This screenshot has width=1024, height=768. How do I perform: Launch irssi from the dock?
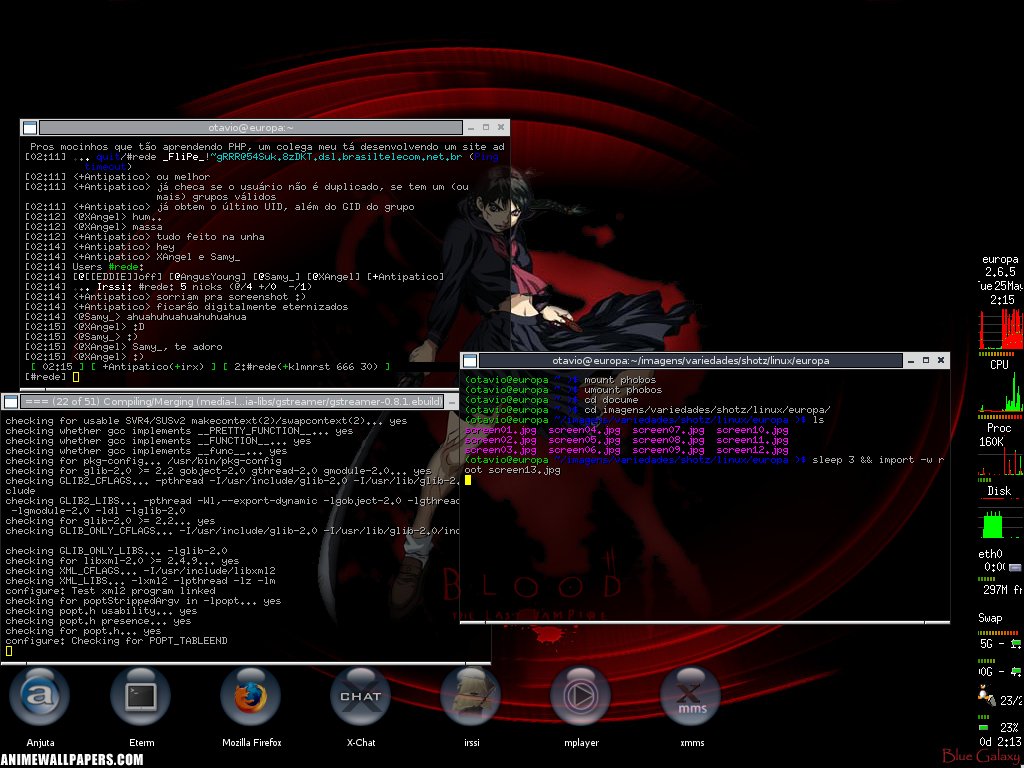pyautogui.click(x=470, y=696)
